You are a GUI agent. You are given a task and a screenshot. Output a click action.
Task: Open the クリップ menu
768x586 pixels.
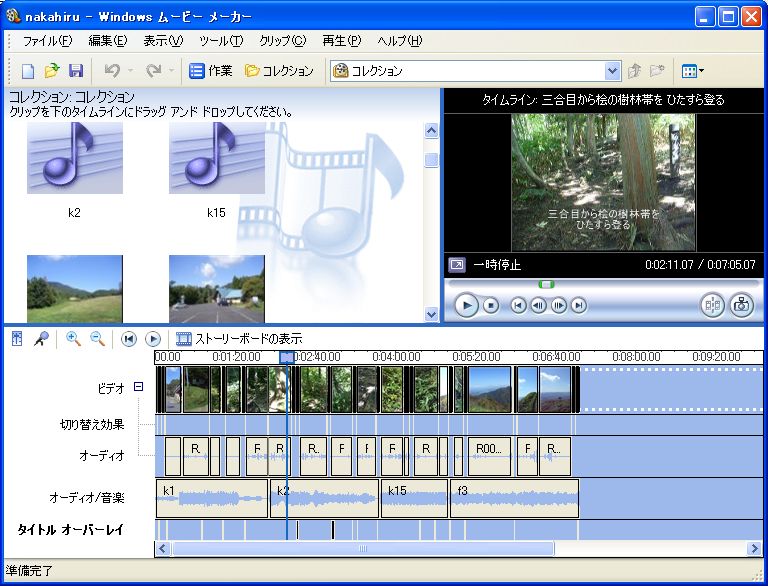coord(282,41)
